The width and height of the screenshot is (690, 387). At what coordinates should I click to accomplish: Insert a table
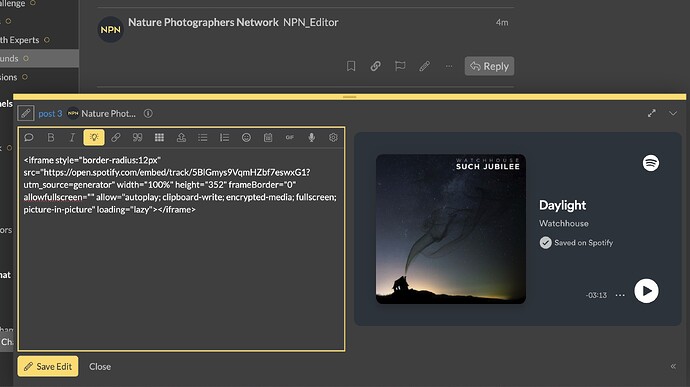point(159,137)
